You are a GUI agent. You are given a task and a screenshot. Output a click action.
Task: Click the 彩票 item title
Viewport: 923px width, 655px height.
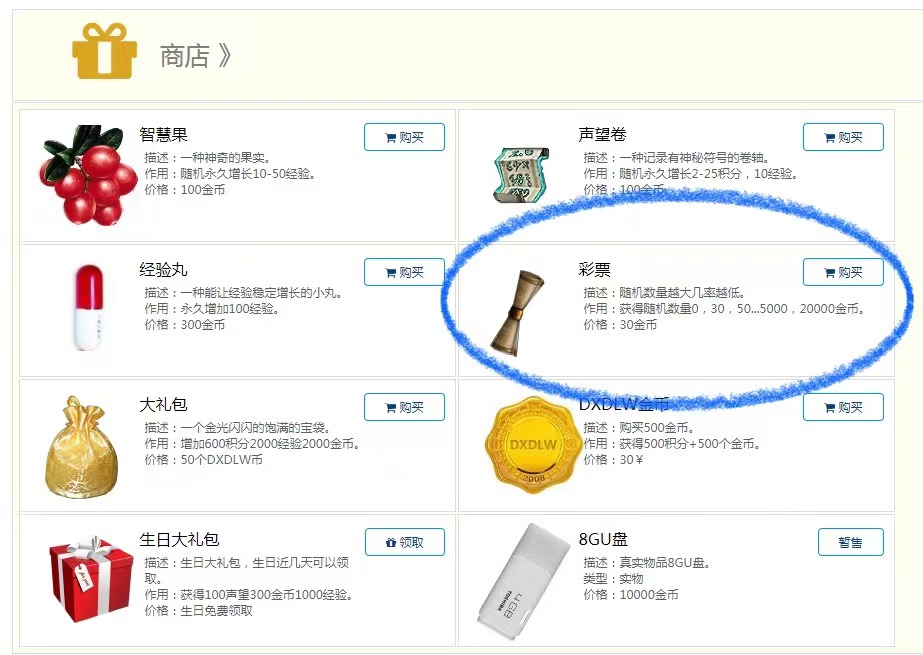595,270
